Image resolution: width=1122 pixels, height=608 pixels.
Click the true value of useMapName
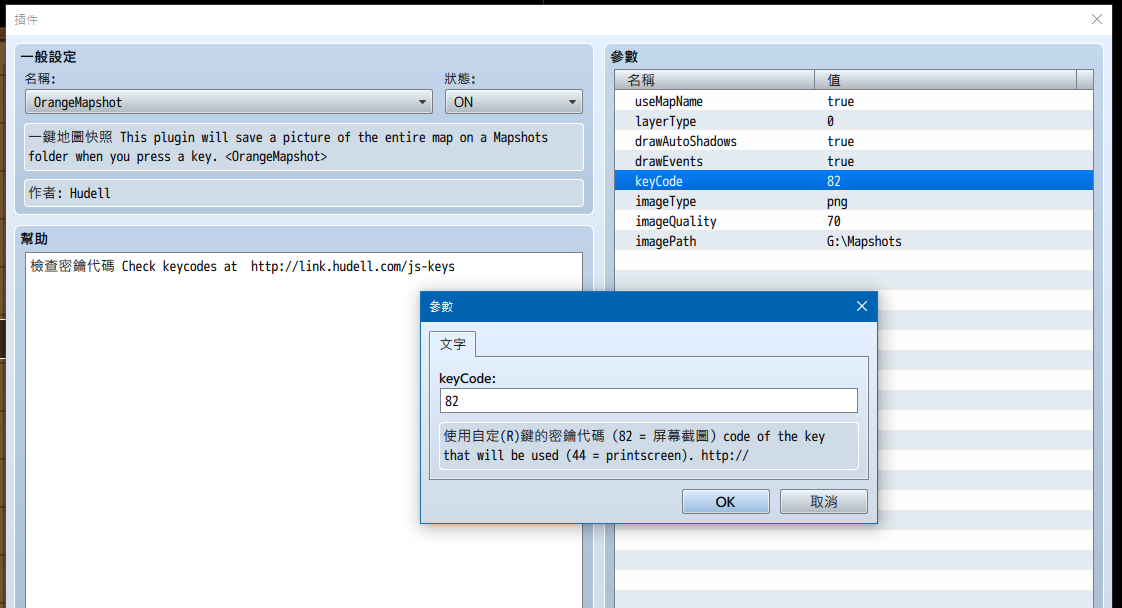coord(840,102)
